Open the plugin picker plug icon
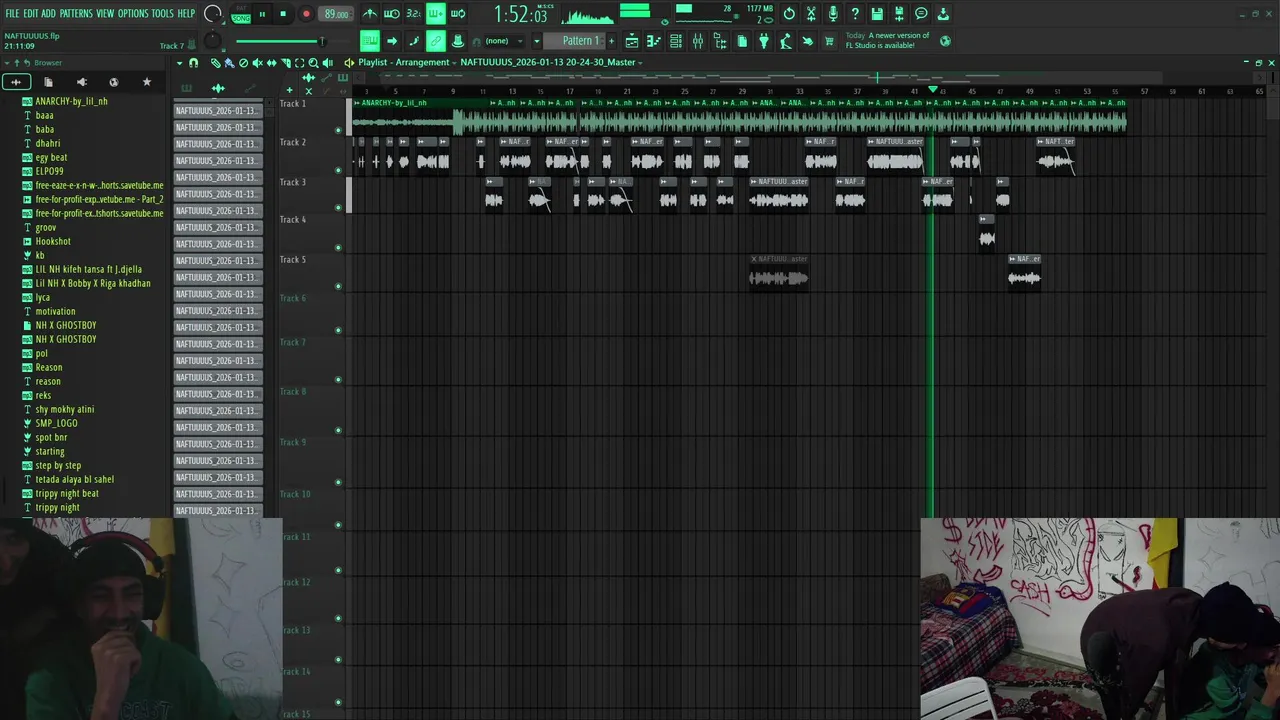This screenshot has width=1280, height=720. tap(764, 41)
